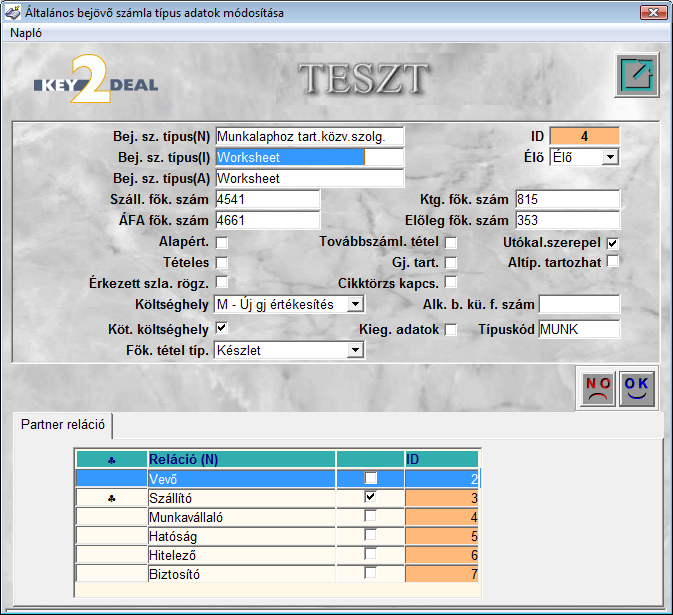Click the Típuskód MUNK field
Screen dimensions: 673x615
click(x=579, y=329)
